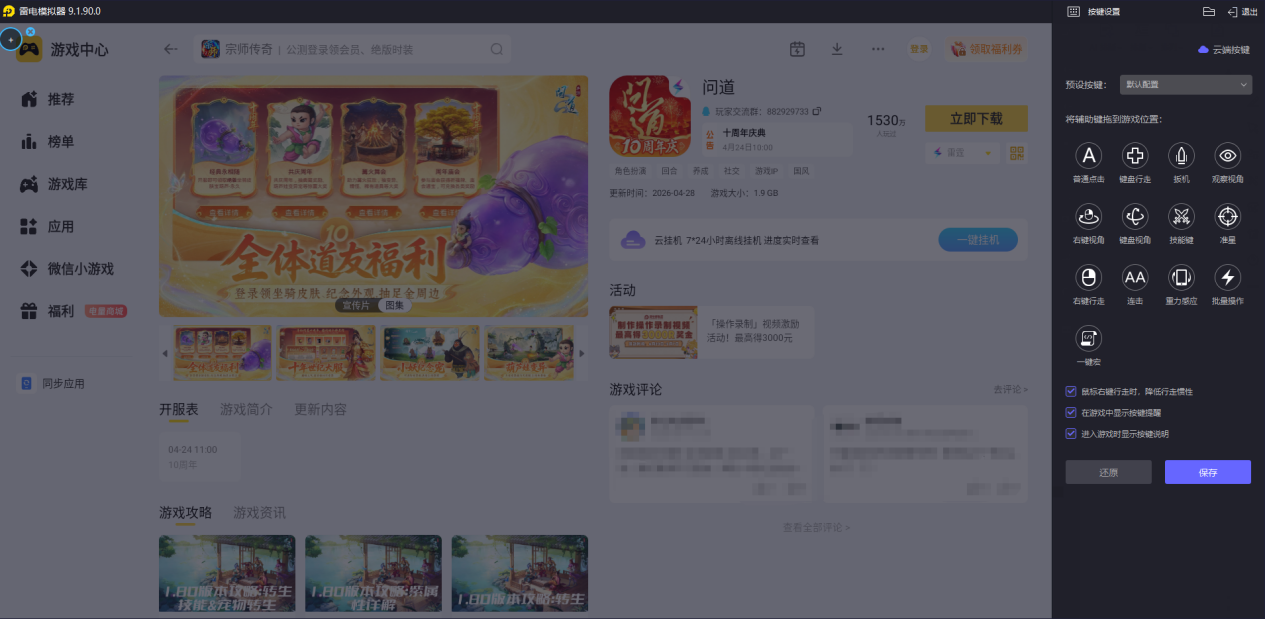Select the 键盘行走 D-pad key icon

pyautogui.click(x=1135, y=155)
